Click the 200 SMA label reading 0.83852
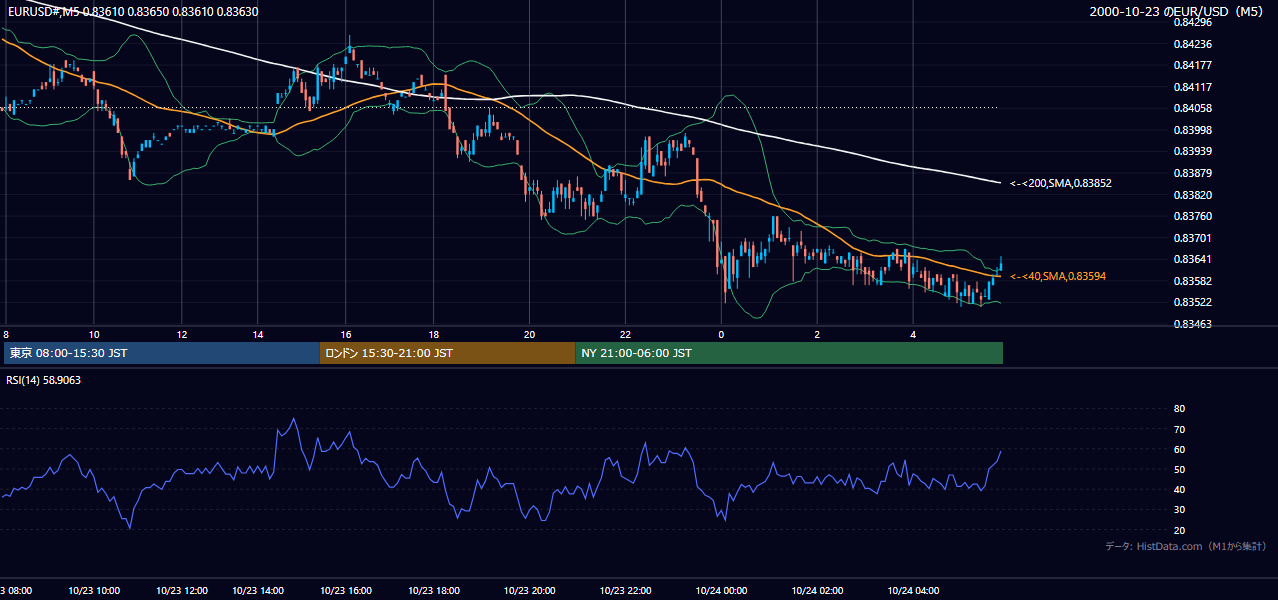Screen dimensions: 1278x600 click(x=1061, y=183)
